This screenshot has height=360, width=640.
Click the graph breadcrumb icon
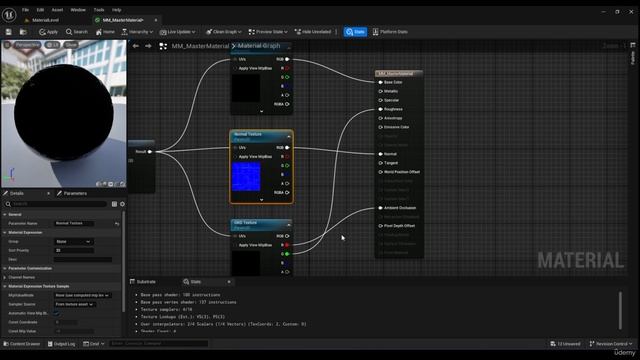(x=163, y=46)
